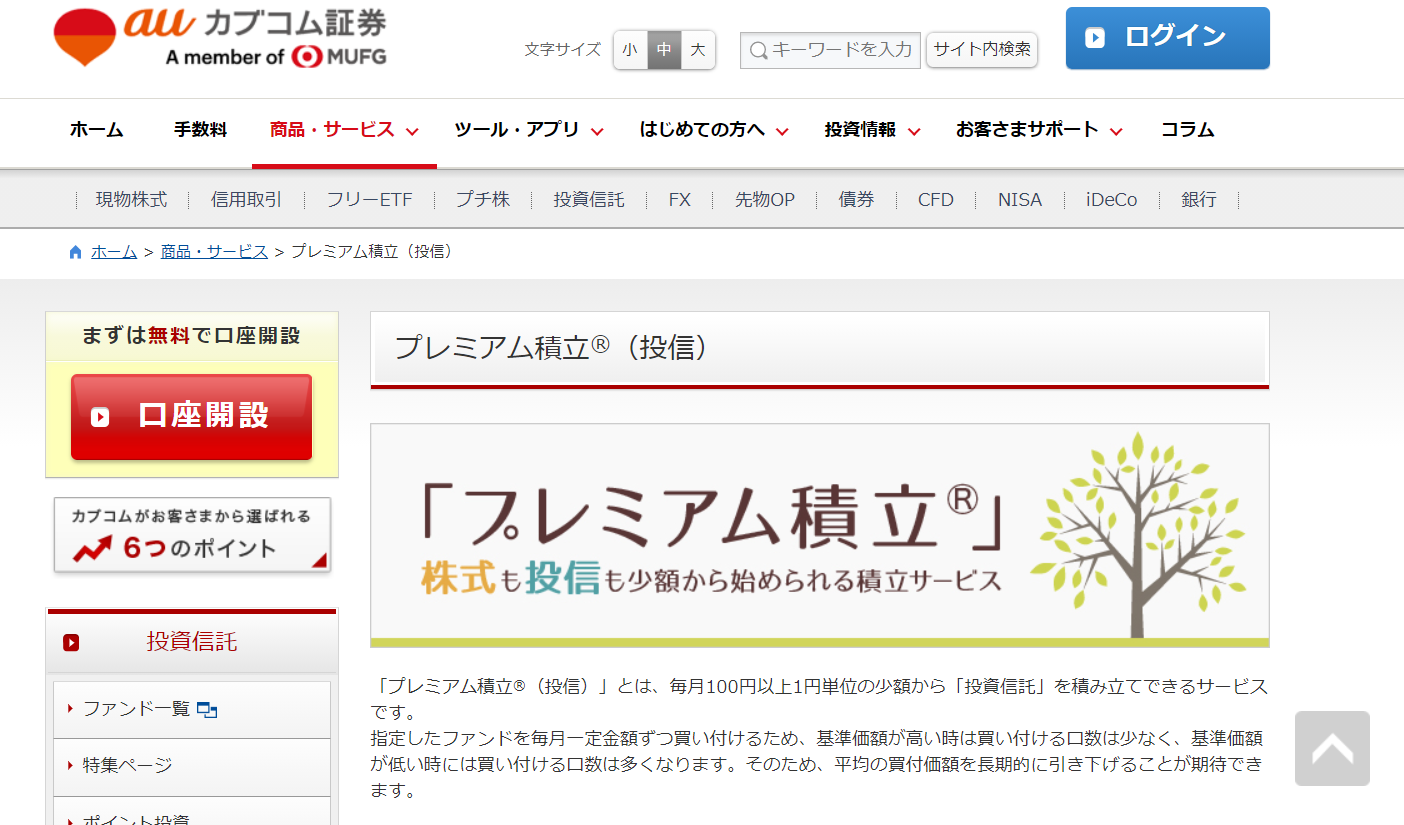Follow the 商品・サービス breadcrumb link

pyautogui.click(x=214, y=252)
